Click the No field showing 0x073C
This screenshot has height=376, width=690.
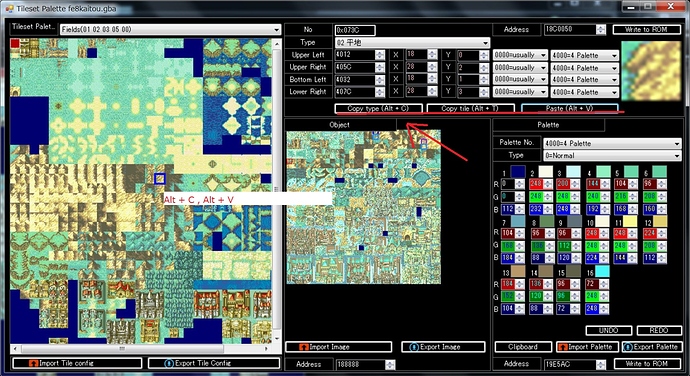[x=355, y=30]
